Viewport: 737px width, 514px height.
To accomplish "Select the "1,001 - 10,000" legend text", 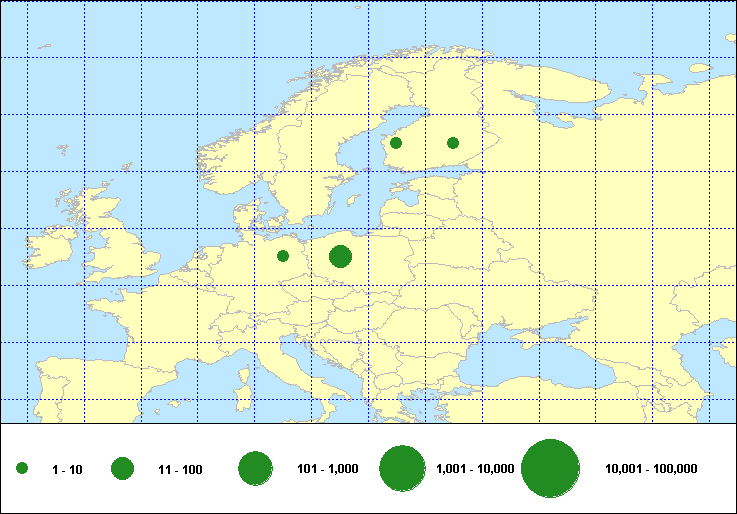I will tap(475, 469).
